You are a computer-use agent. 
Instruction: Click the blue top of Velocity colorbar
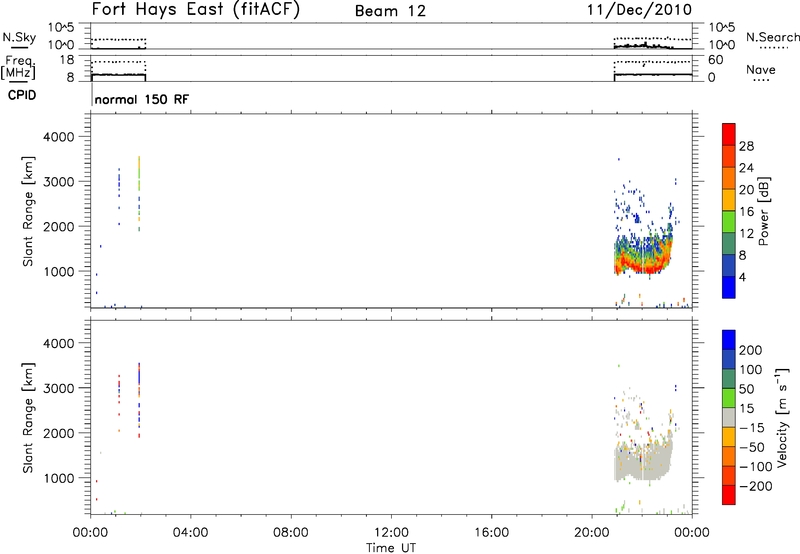point(729,340)
